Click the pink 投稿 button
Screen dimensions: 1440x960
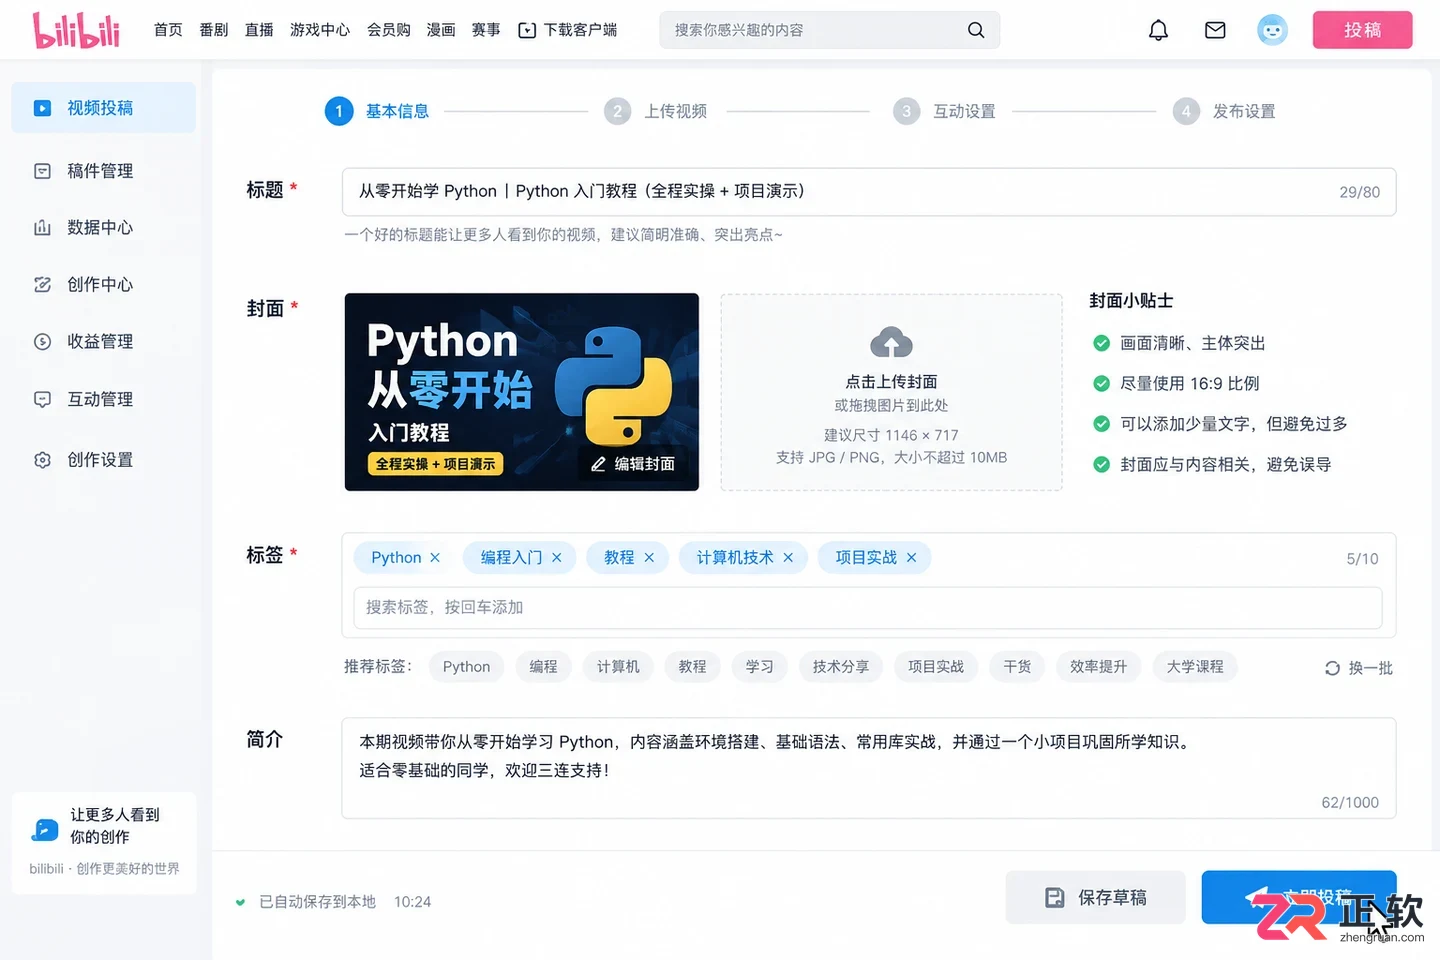click(x=1362, y=30)
